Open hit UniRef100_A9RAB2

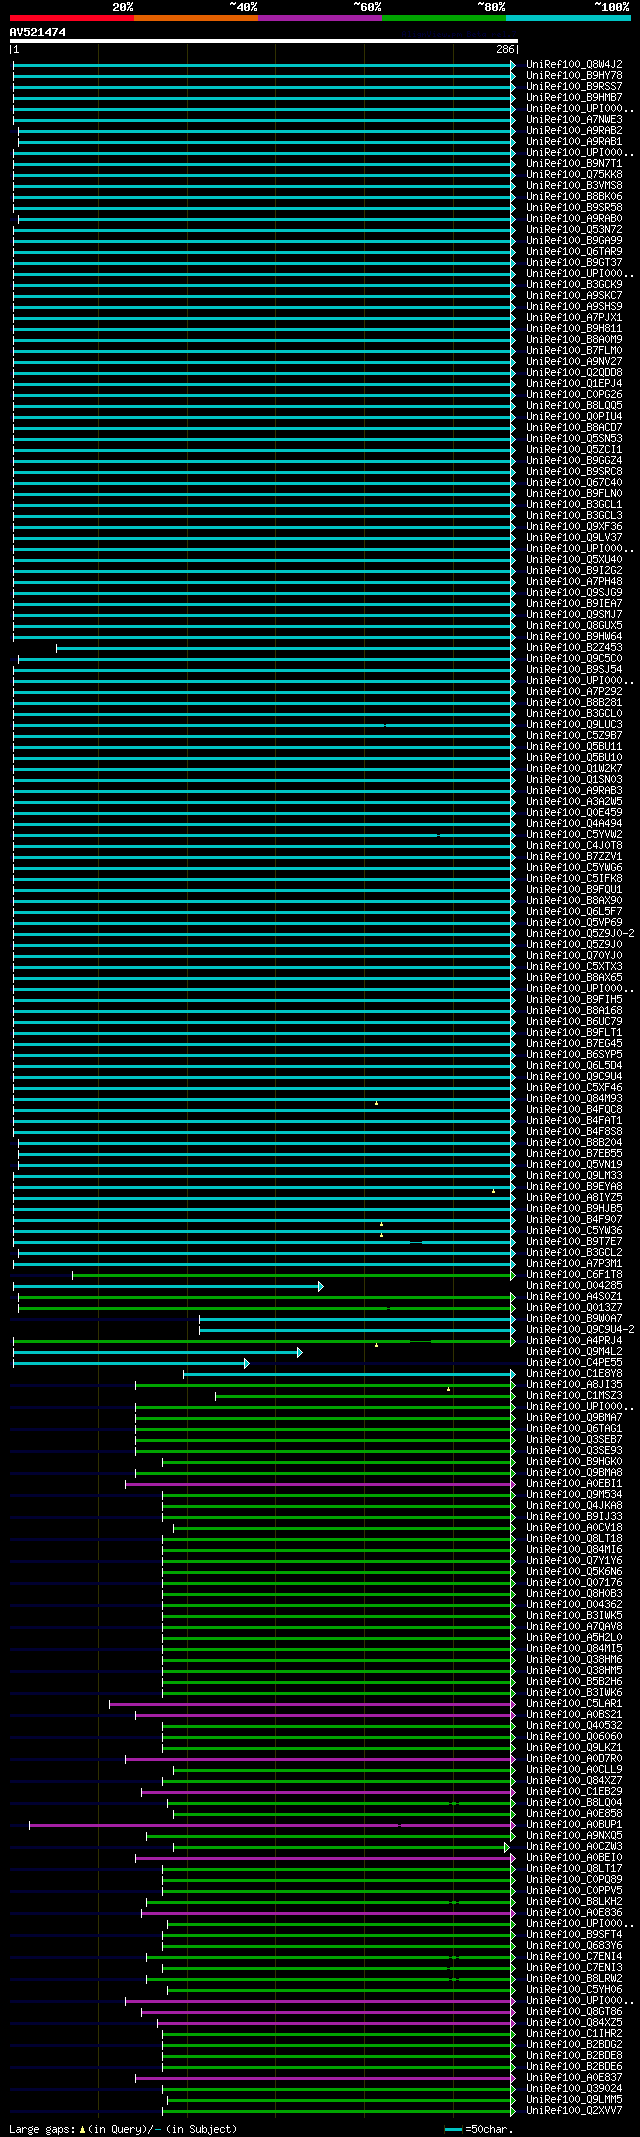tap(574, 130)
